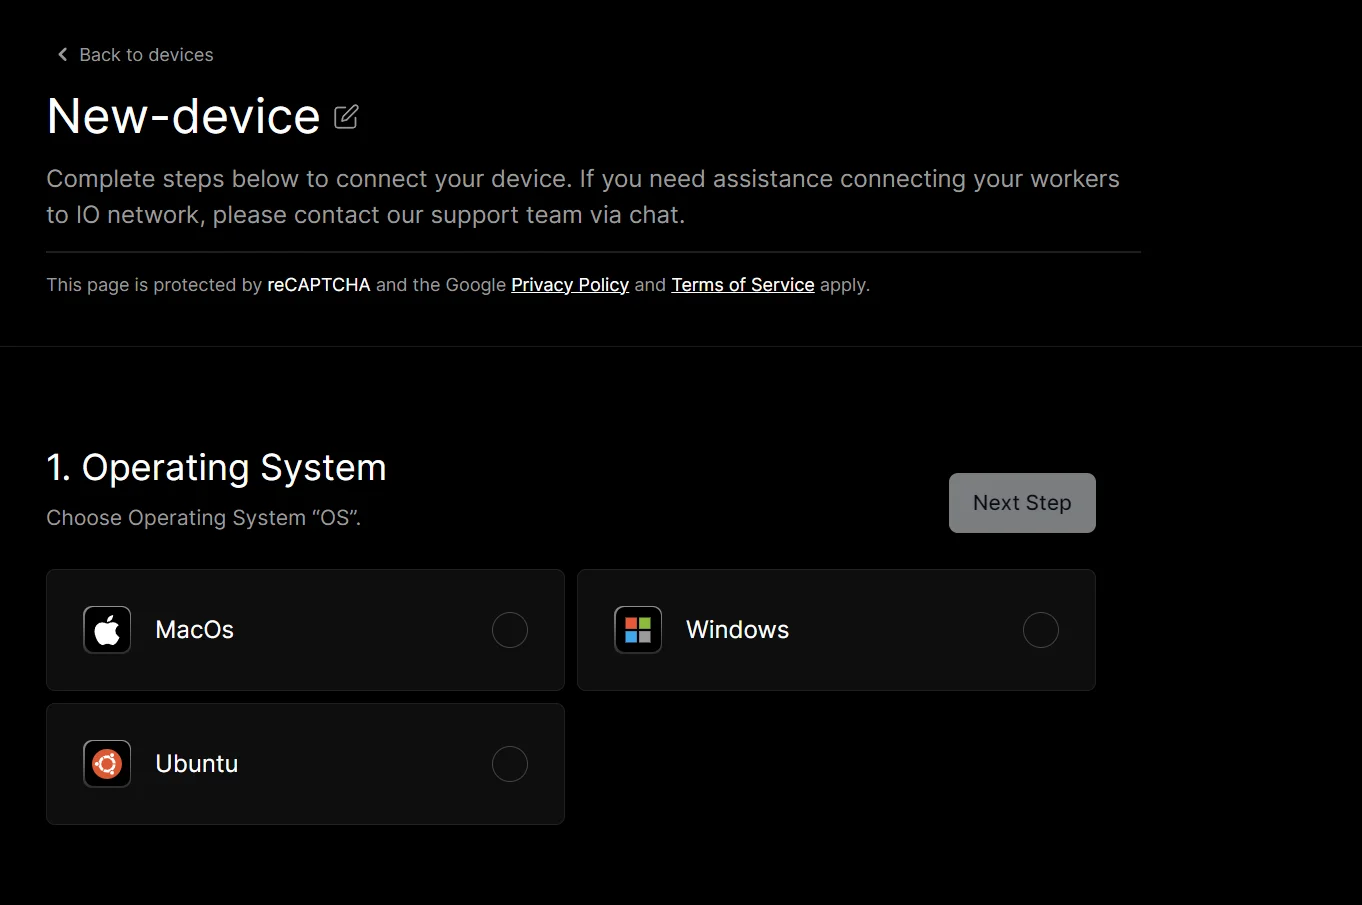
Task: Click the Next Step button
Action: pos(1022,503)
